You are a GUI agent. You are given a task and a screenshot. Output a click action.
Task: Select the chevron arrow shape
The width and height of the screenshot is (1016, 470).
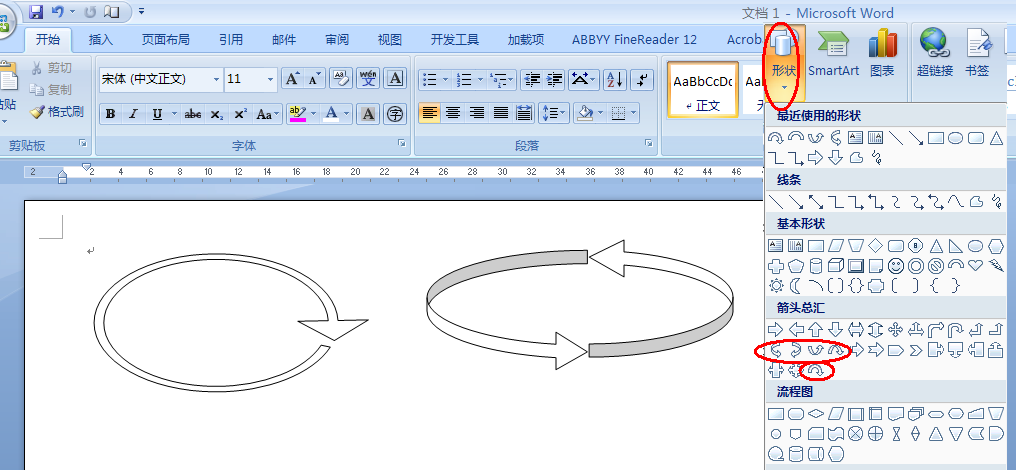pyautogui.click(x=916, y=351)
